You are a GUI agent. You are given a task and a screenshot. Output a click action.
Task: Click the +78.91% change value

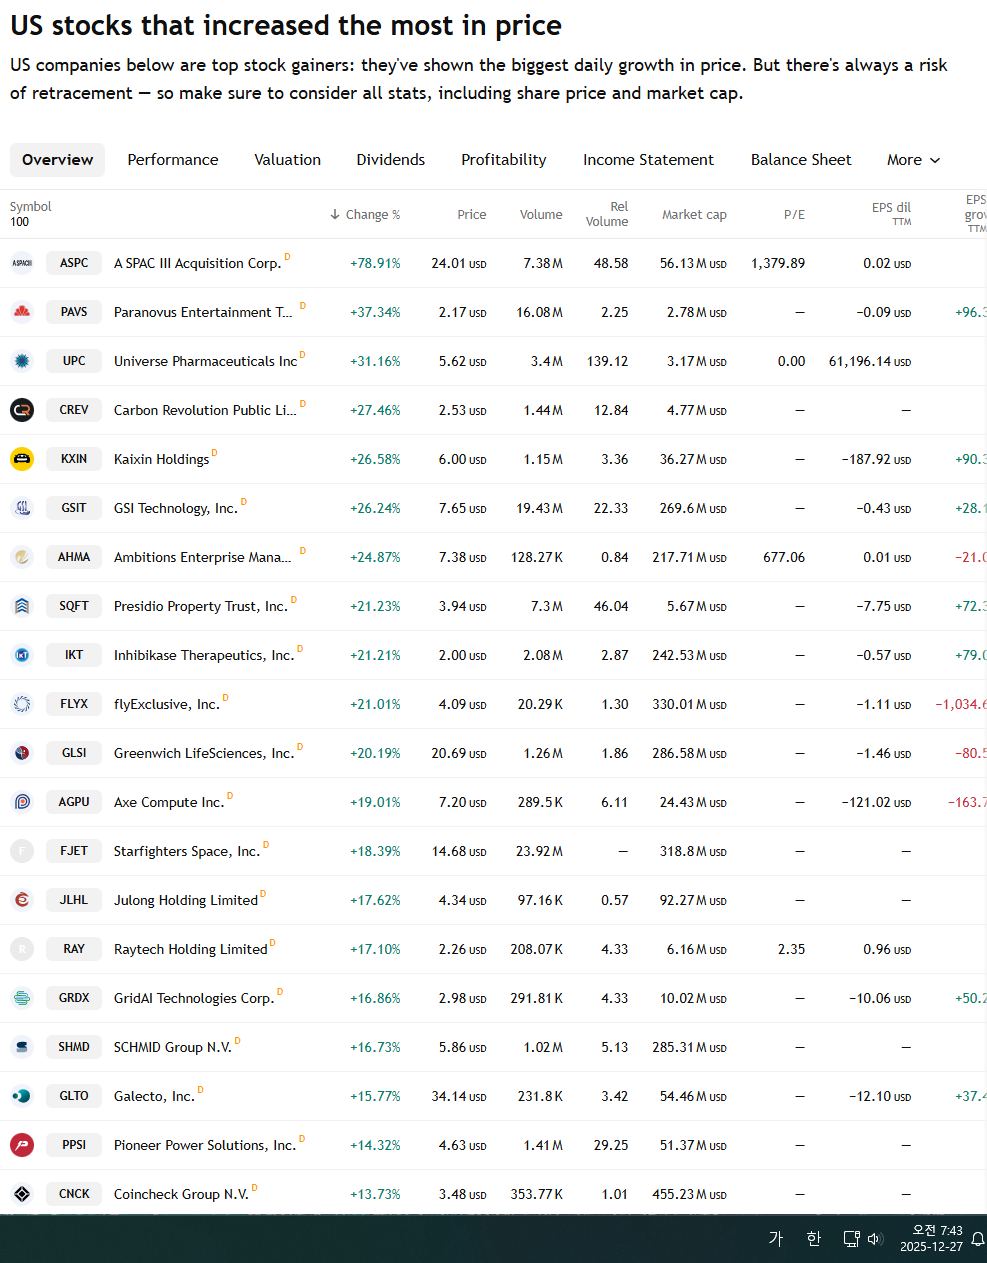coord(375,263)
